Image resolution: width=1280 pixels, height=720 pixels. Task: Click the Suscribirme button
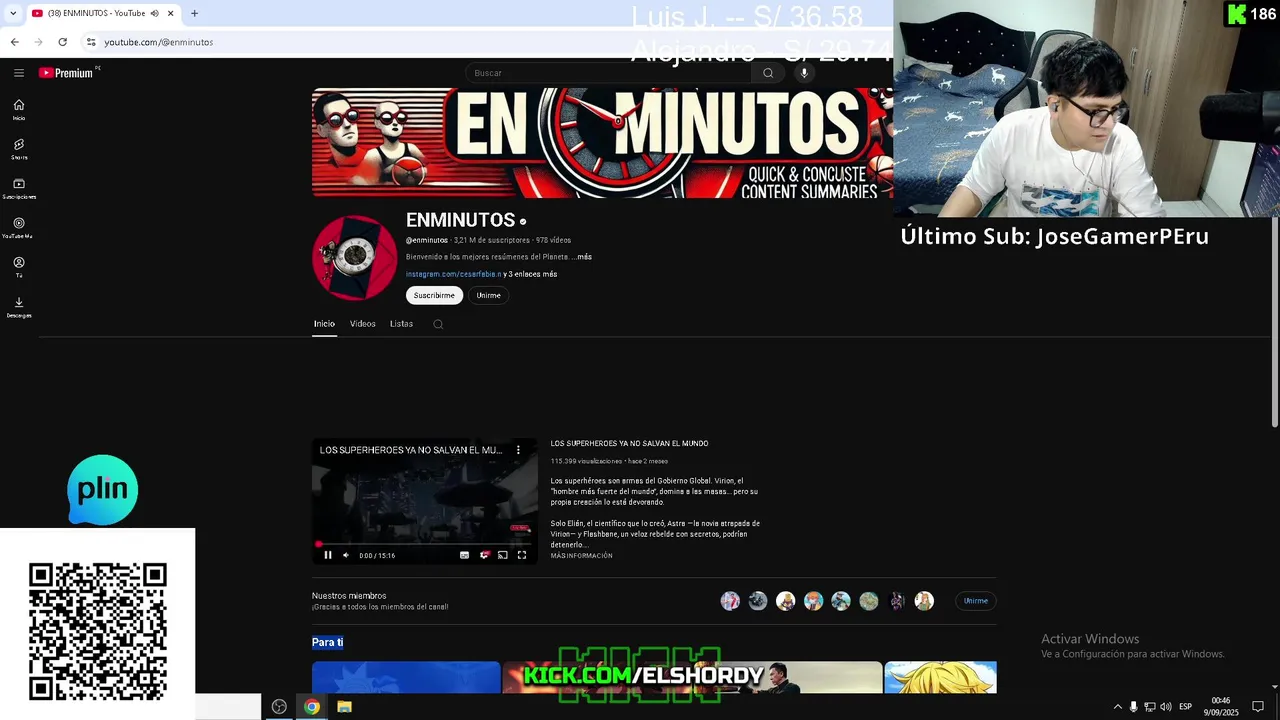434,295
